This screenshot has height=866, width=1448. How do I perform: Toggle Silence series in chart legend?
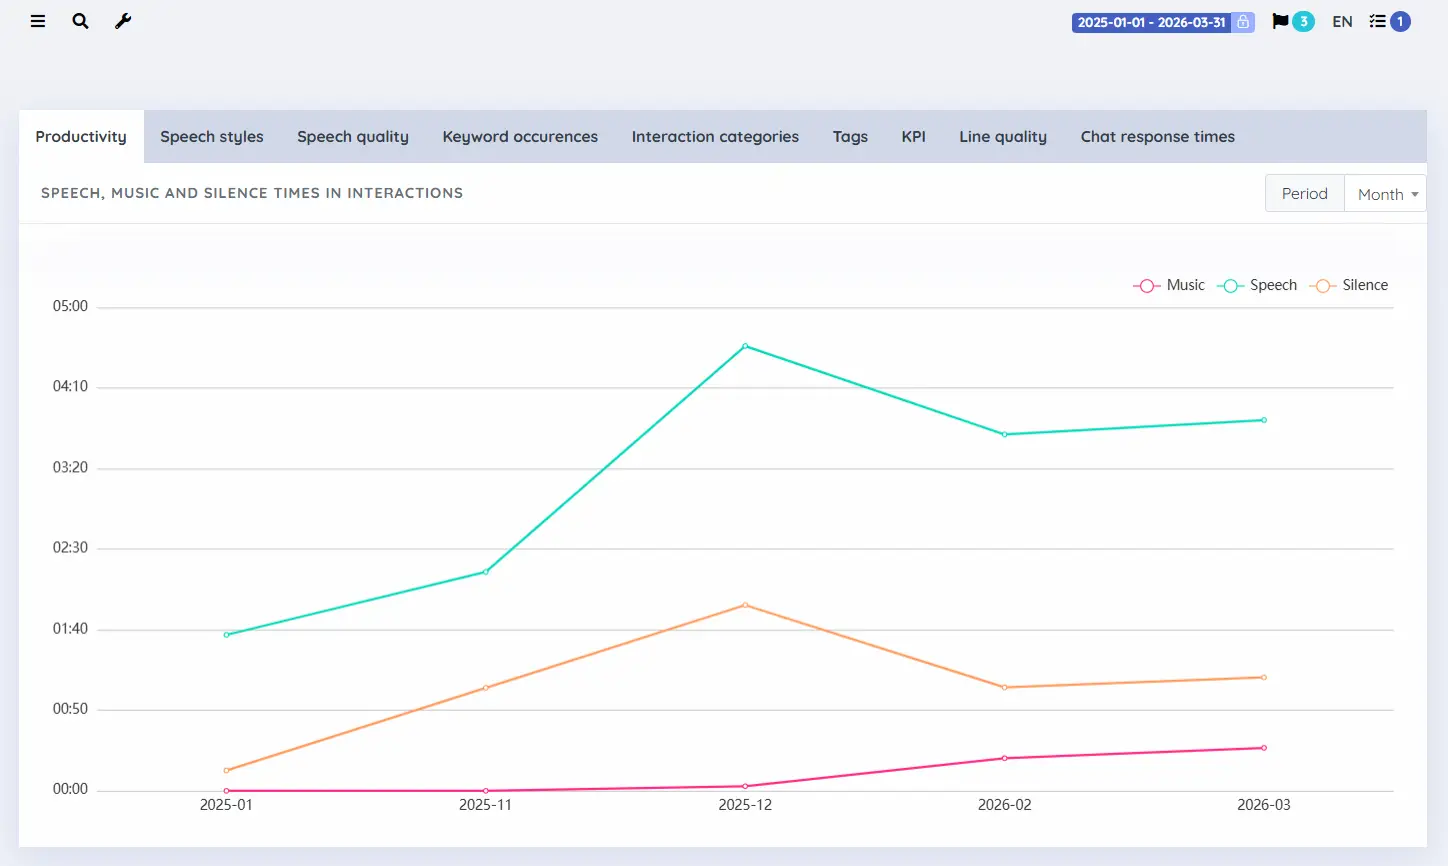[x=1349, y=285]
